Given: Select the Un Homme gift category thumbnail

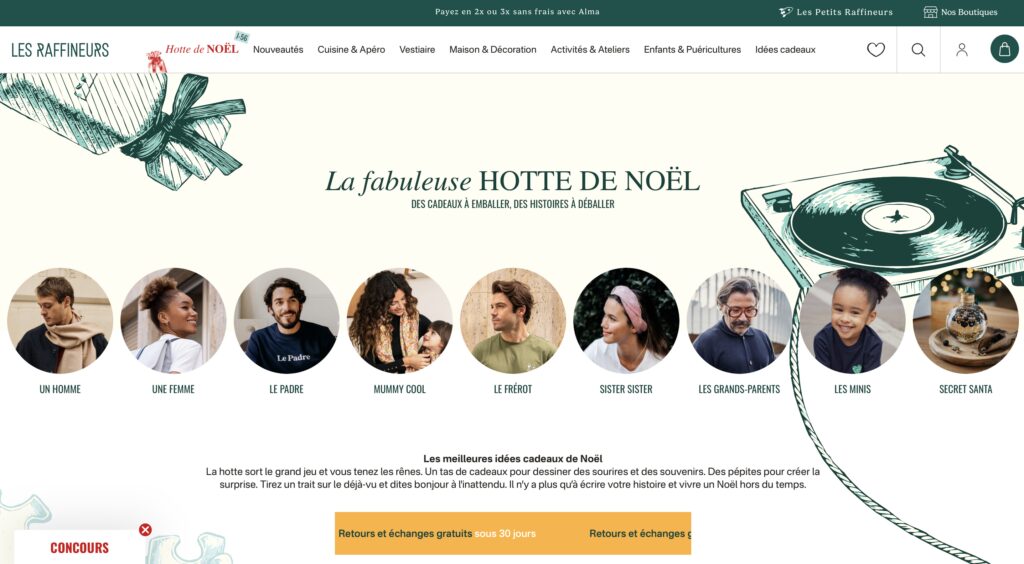Looking at the screenshot, I should coord(60,321).
